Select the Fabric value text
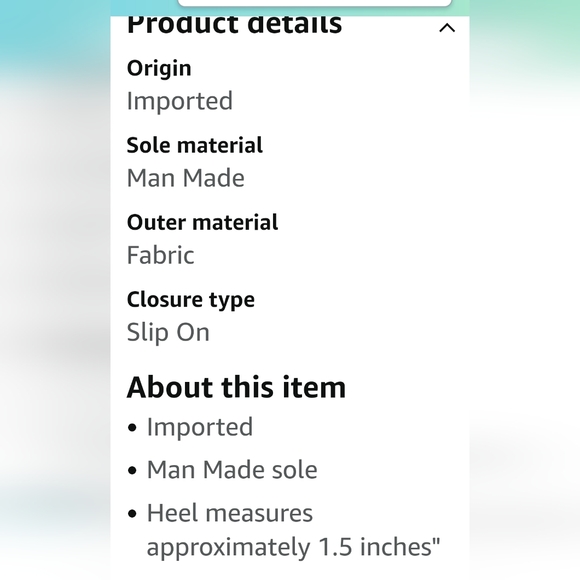Screen dimensions: 580x580 (x=161, y=255)
